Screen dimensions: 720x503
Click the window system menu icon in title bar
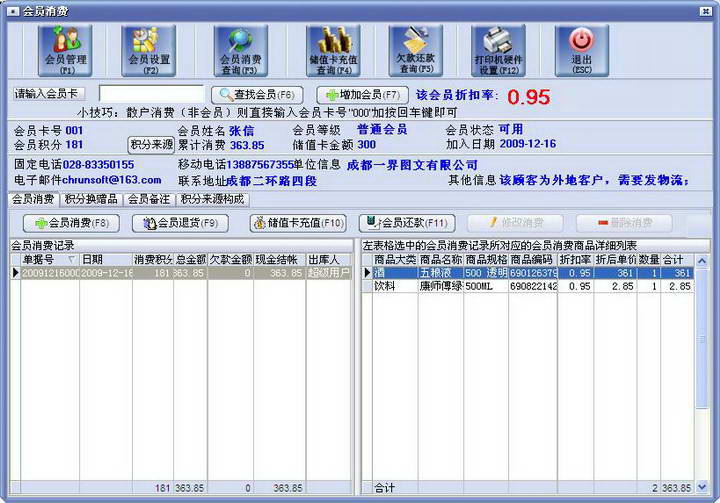click(13, 11)
